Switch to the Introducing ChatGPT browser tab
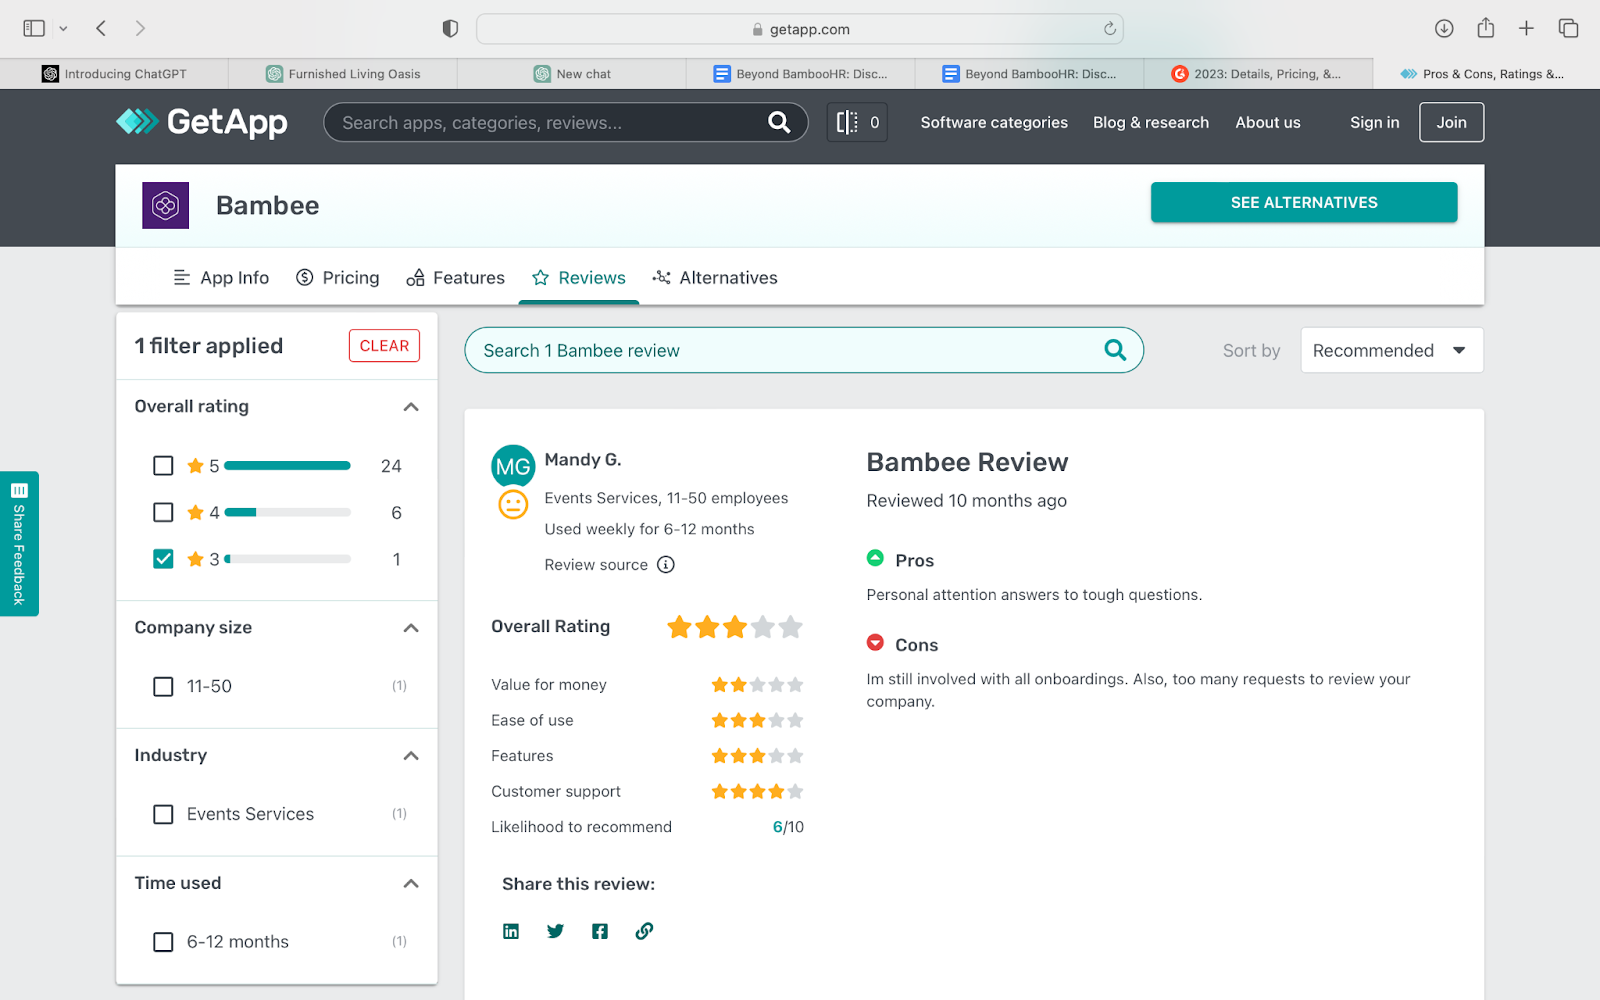Screen dimensions: 1600x1000 pos(114,74)
